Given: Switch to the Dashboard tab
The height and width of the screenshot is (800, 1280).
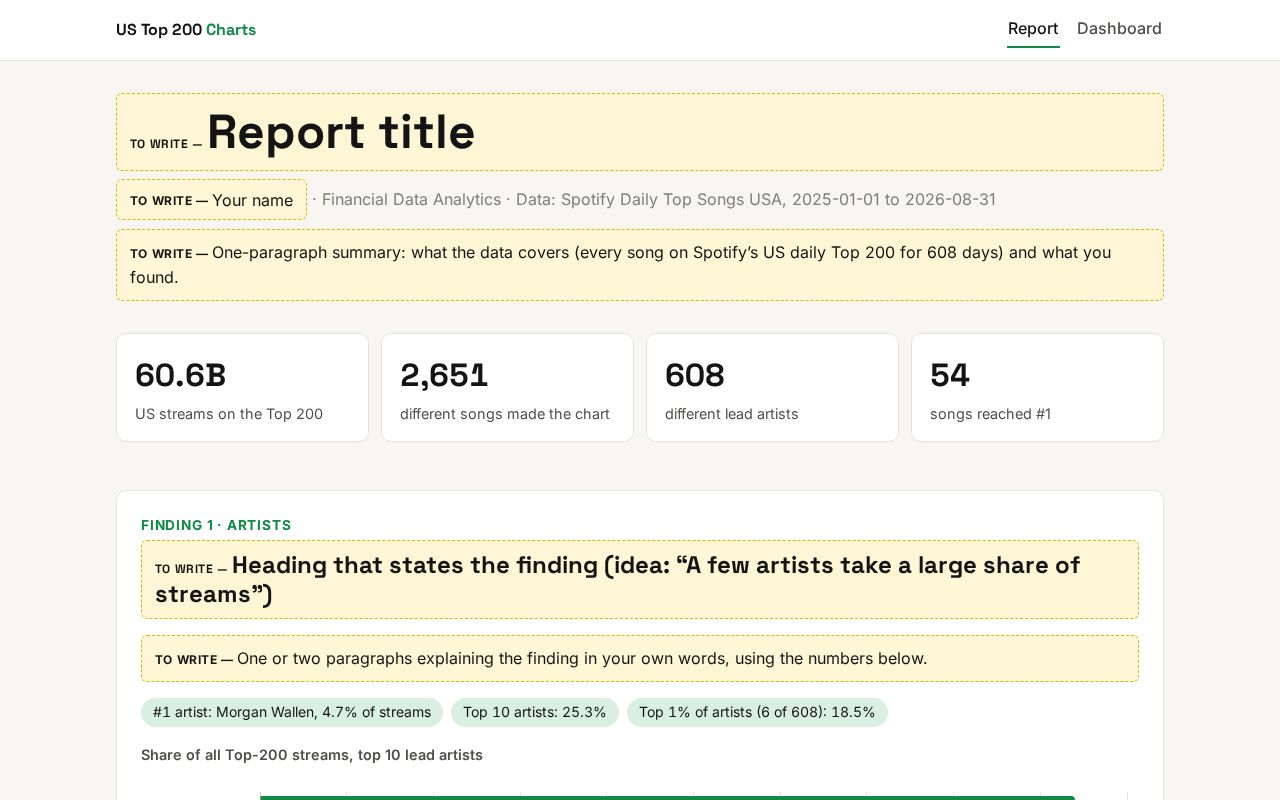Looking at the screenshot, I should tap(1119, 29).
